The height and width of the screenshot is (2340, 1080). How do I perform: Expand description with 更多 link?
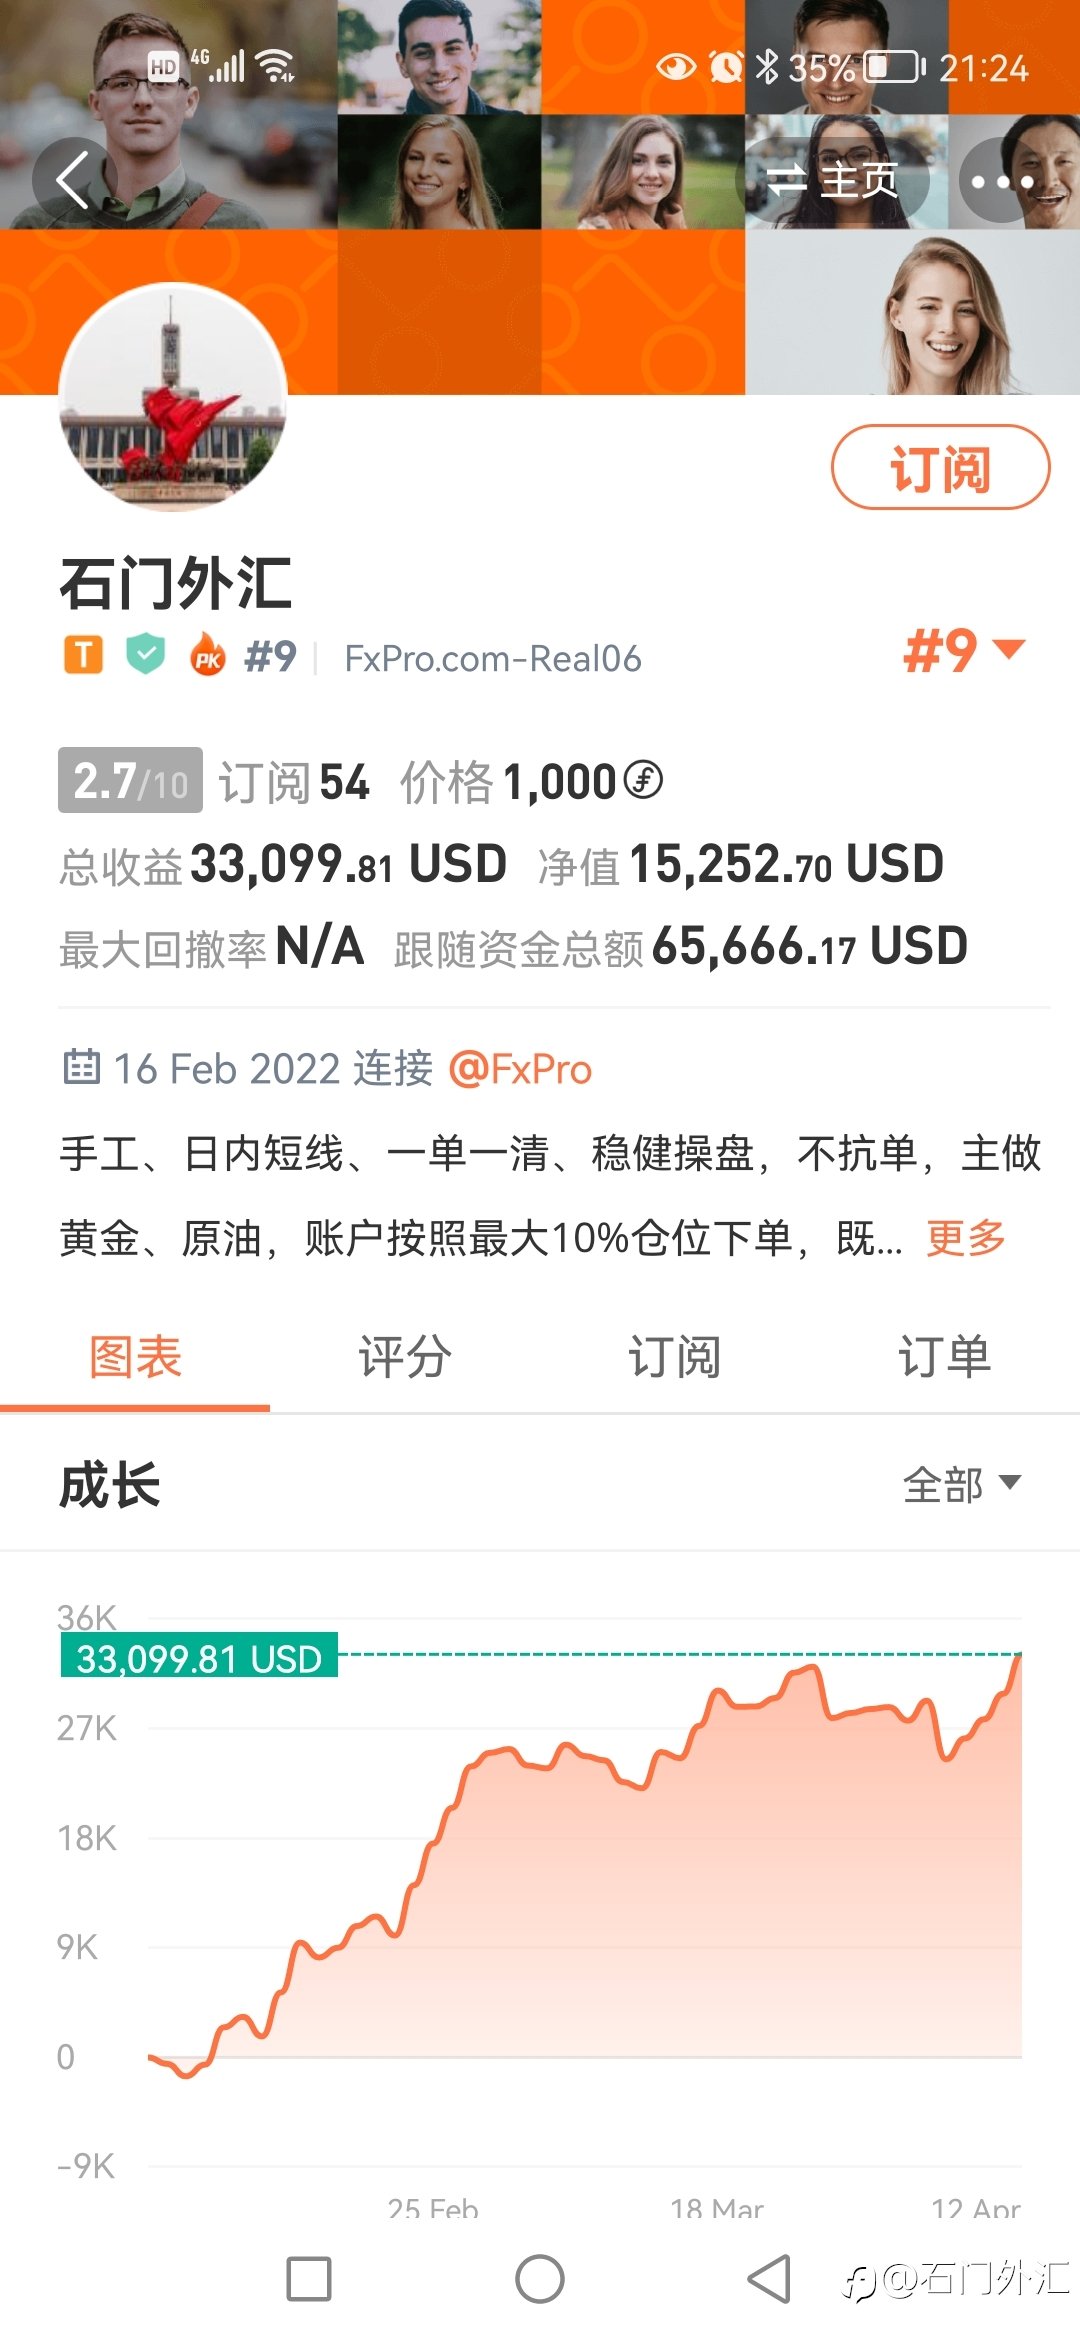(966, 1238)
